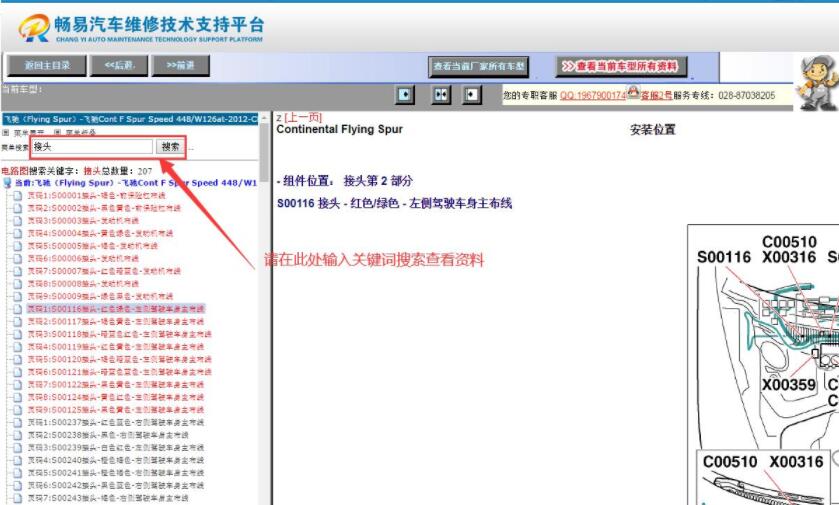Open tree entry 页码1:S00237接头
The width and height of the screenshot is (839, 505).
[116, 423]
